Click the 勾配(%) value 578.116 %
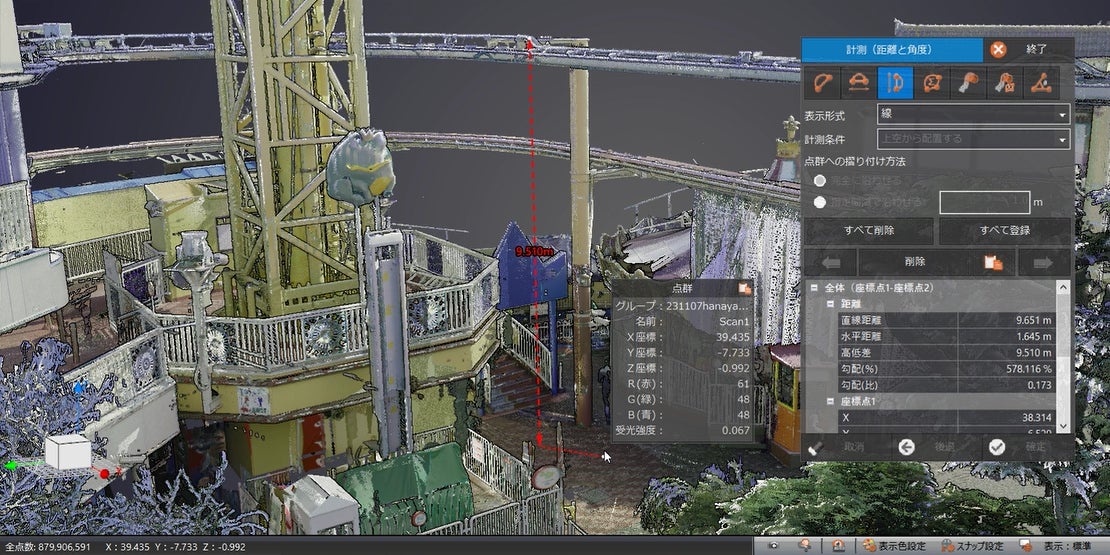 [x=1029, y=369]
